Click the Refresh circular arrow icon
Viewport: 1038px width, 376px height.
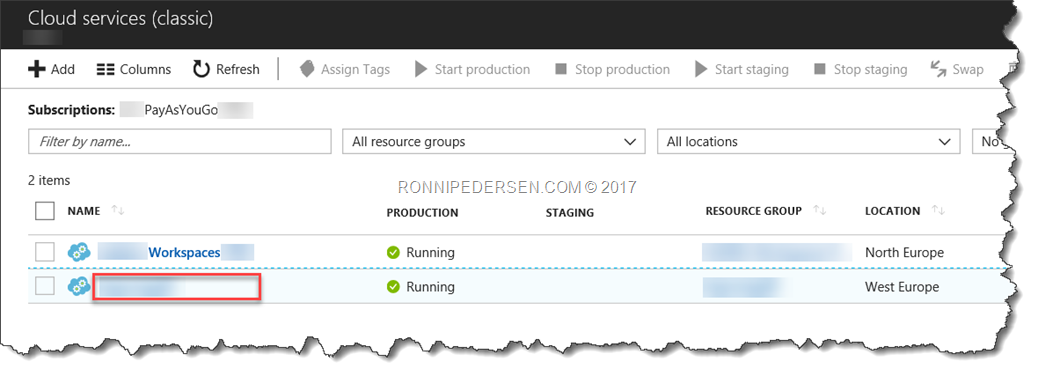pyautogui.click(x=201, y=70)
